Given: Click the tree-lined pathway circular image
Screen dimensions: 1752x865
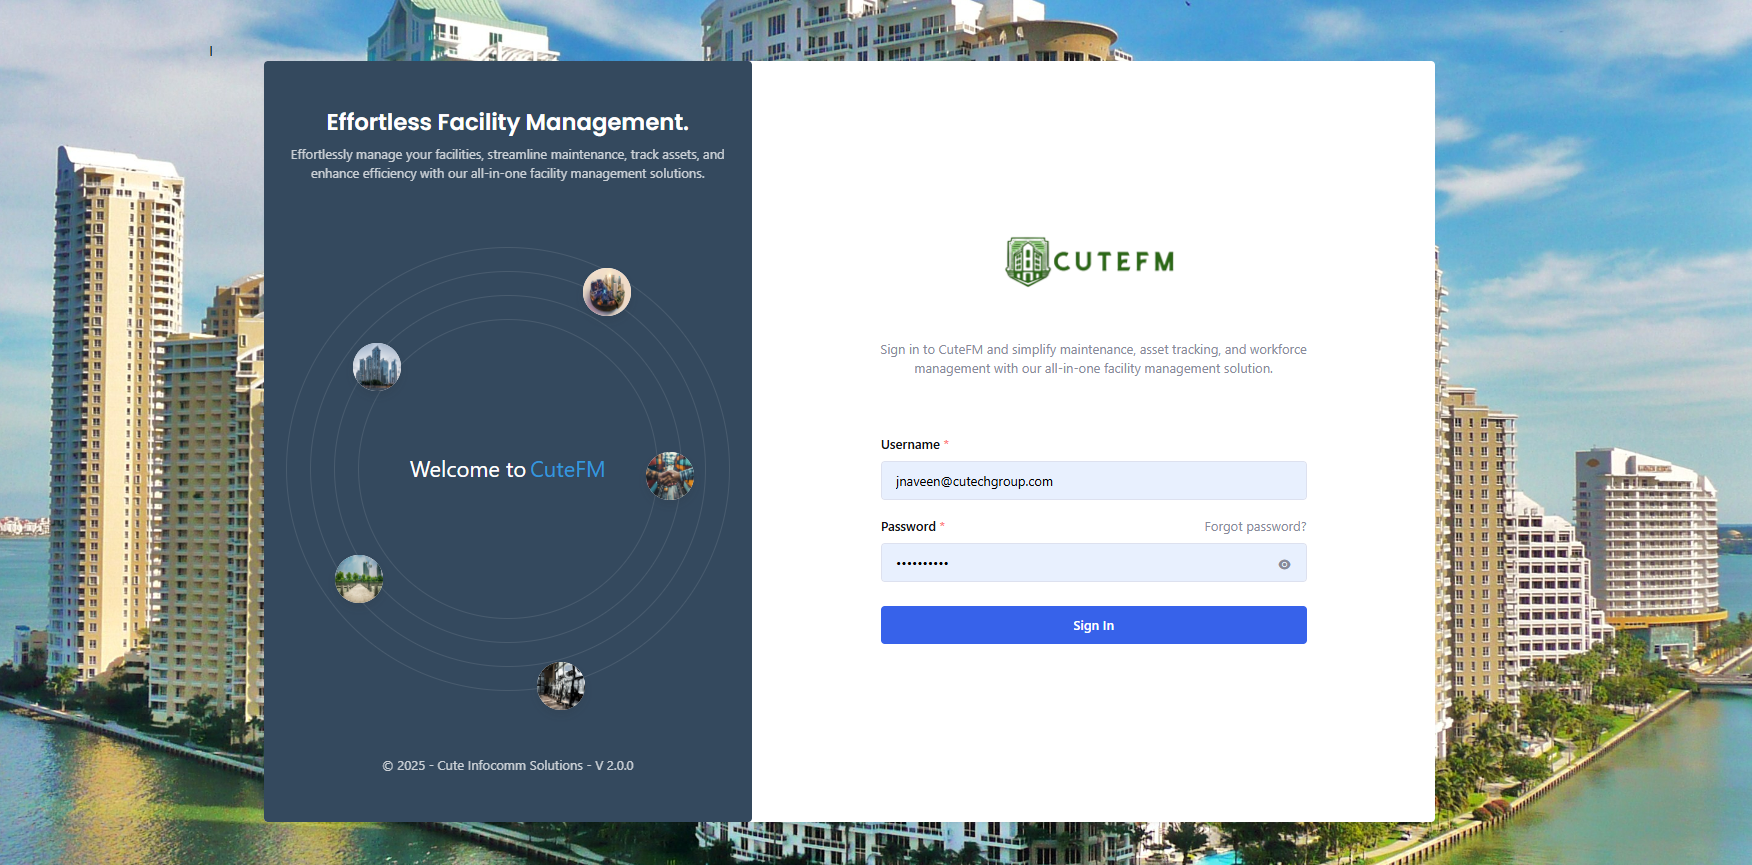Looking at the screenshot, I should pos(359,579).
